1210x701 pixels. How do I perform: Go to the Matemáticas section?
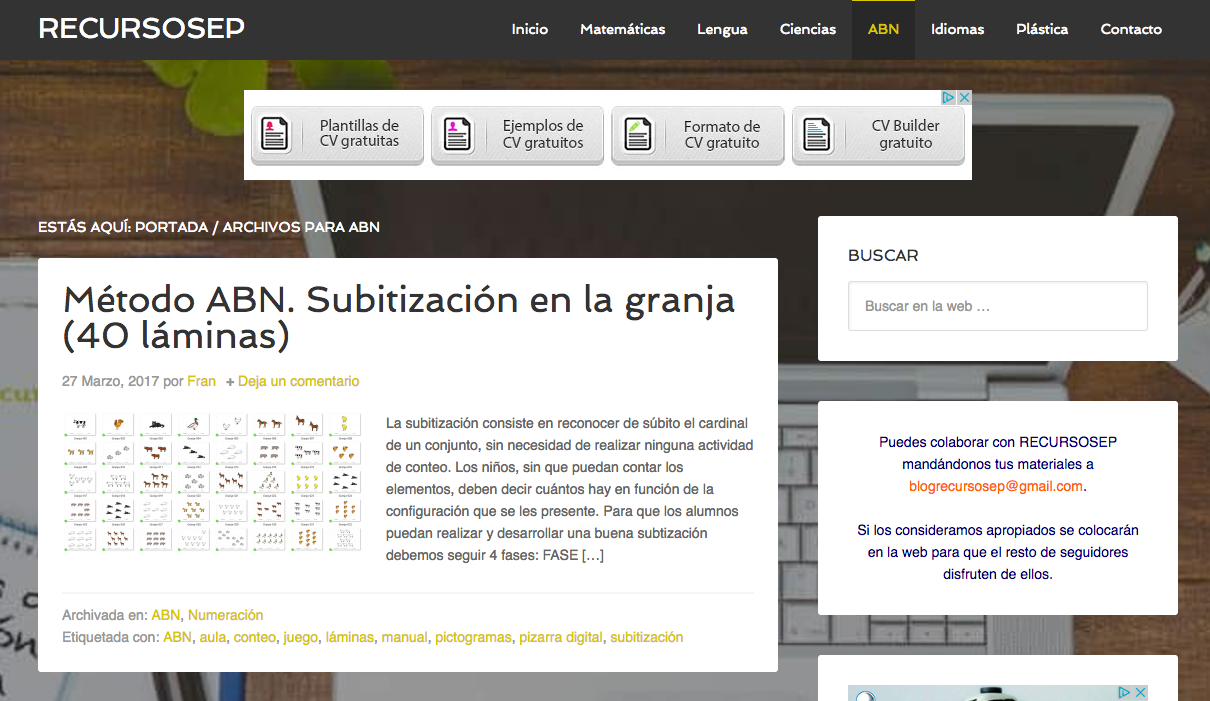[622, 29]
